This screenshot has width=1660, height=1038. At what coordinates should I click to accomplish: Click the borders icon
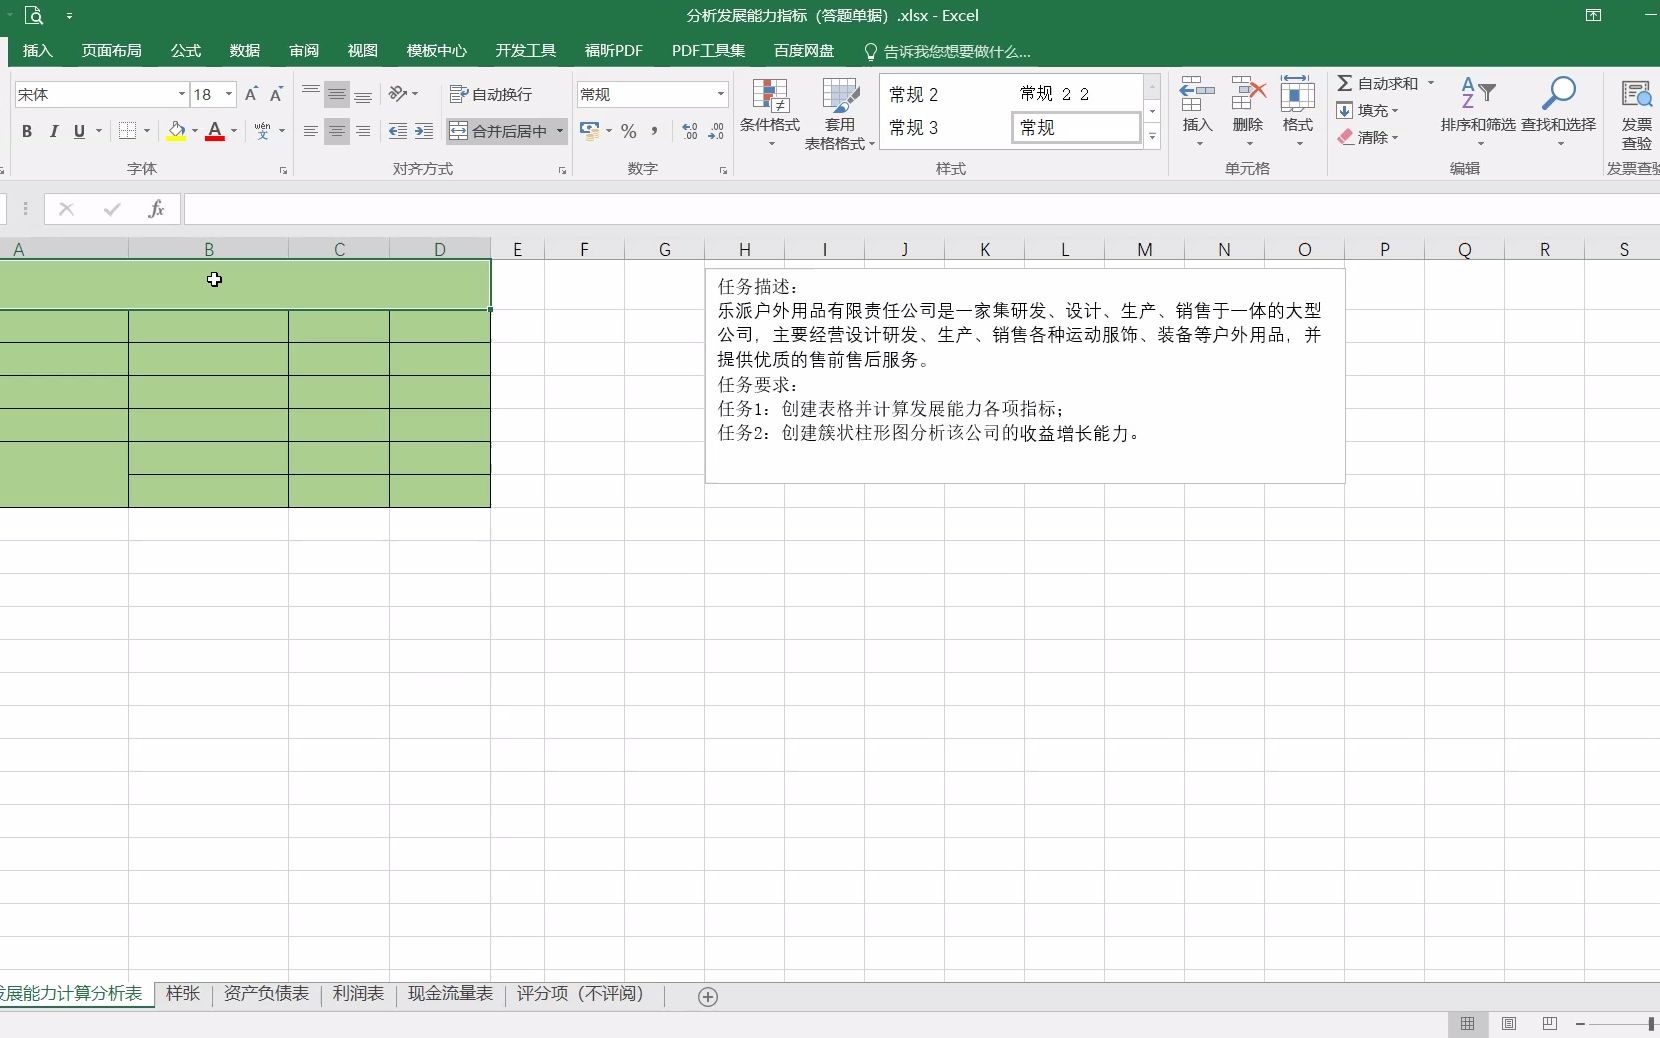(x=127, y=131)
